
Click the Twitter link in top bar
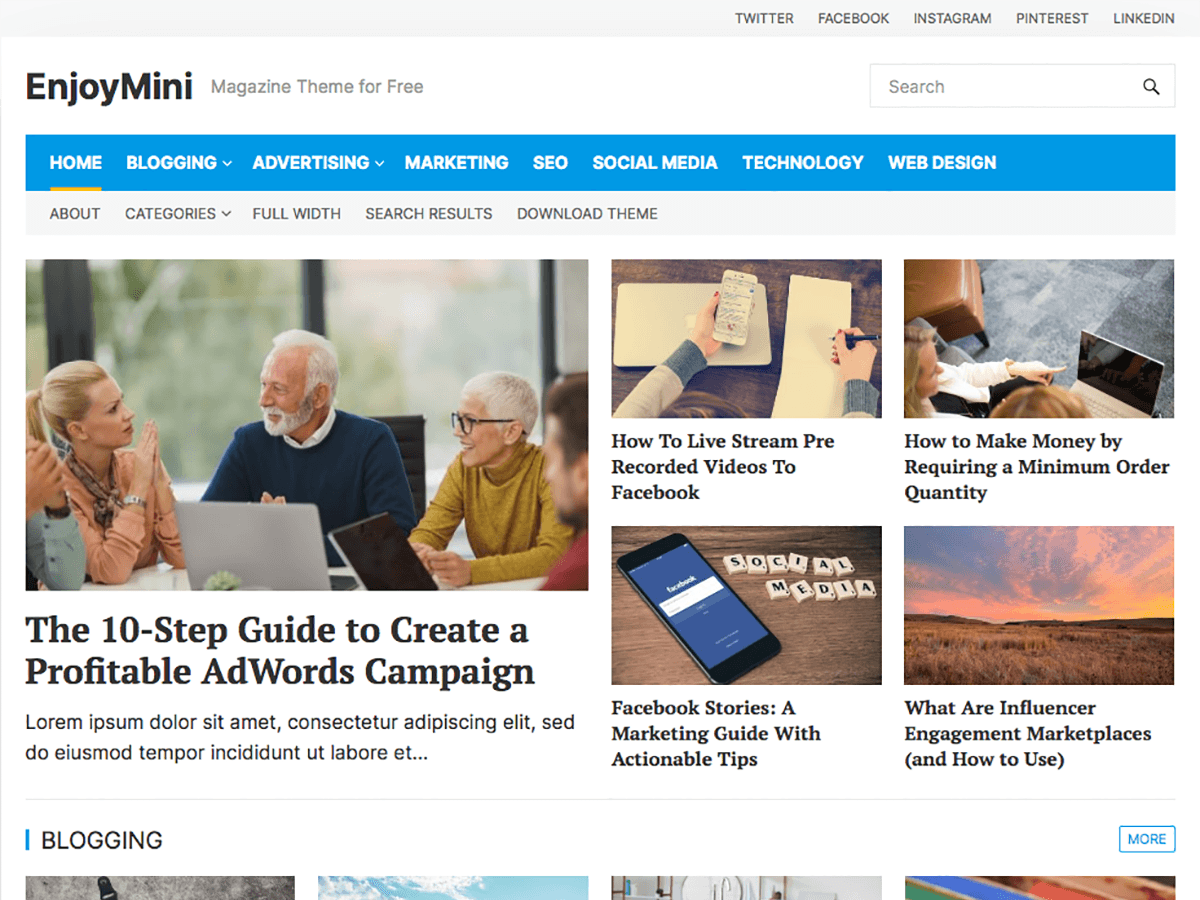(x=764, y=18)
